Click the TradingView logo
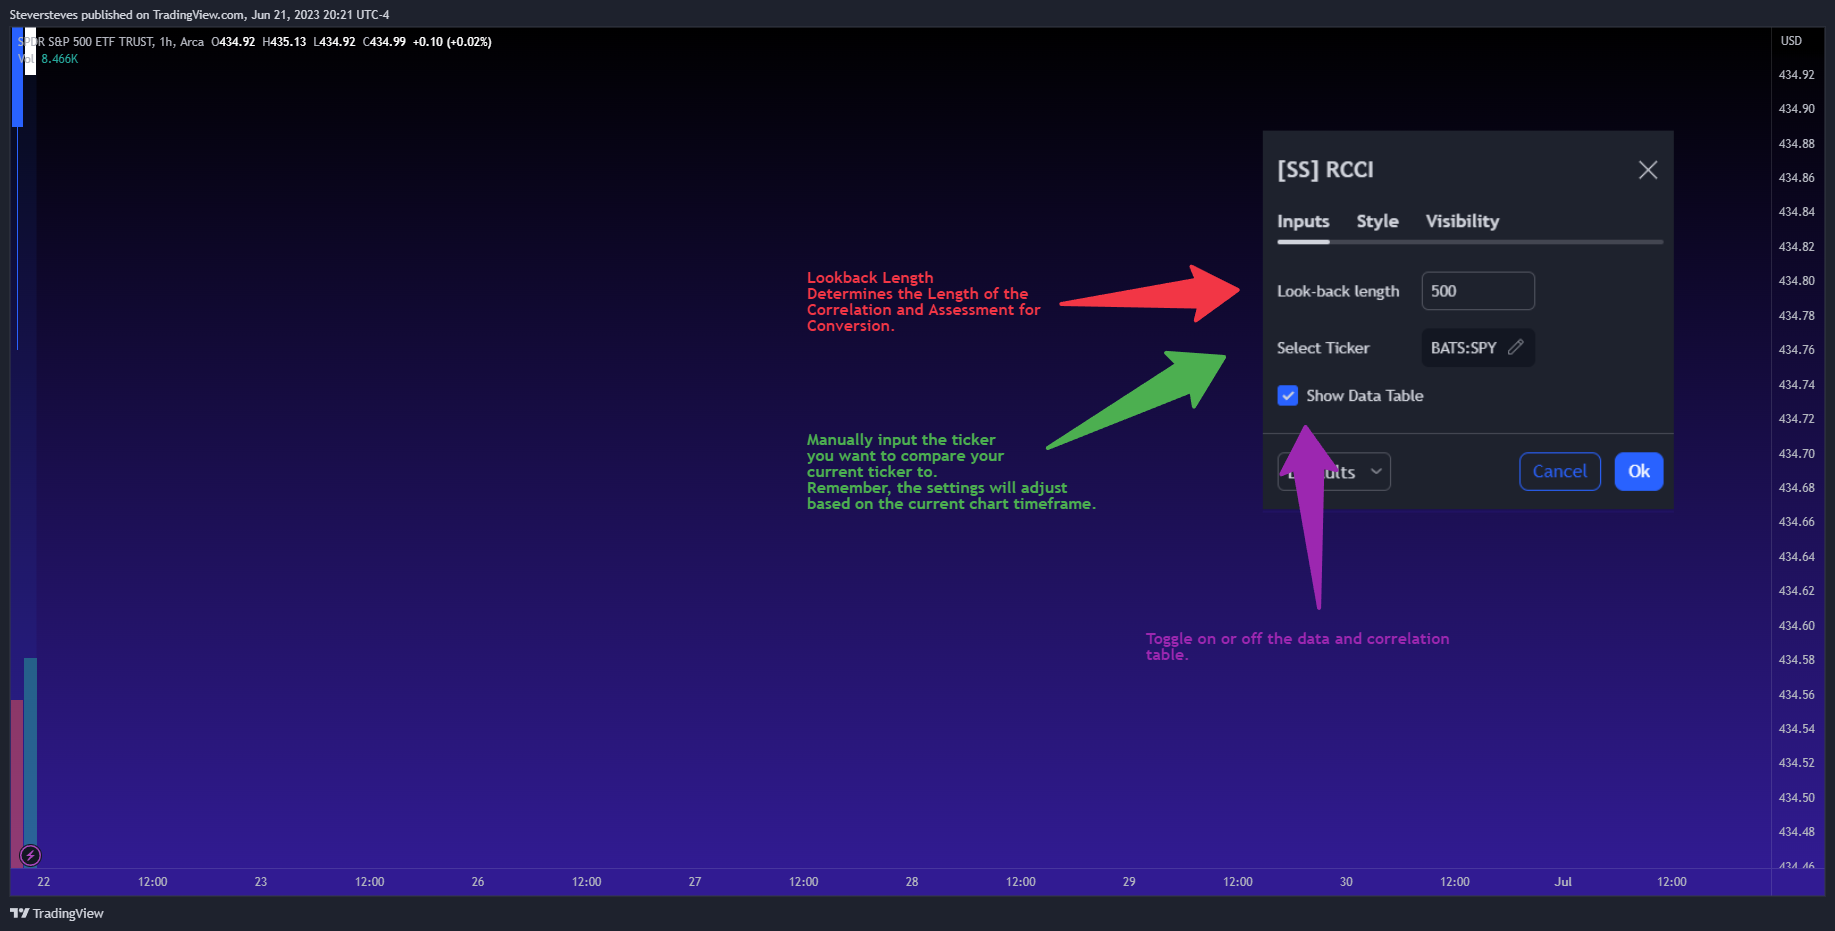 [57, 913]
